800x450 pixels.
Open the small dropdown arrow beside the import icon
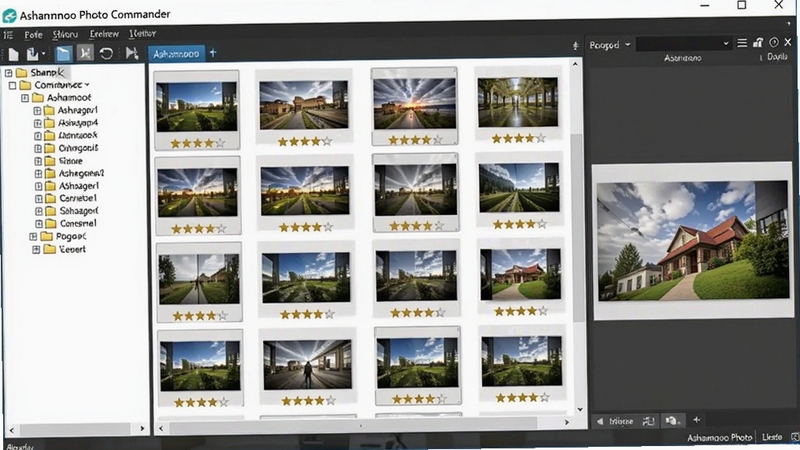point(43,54)
